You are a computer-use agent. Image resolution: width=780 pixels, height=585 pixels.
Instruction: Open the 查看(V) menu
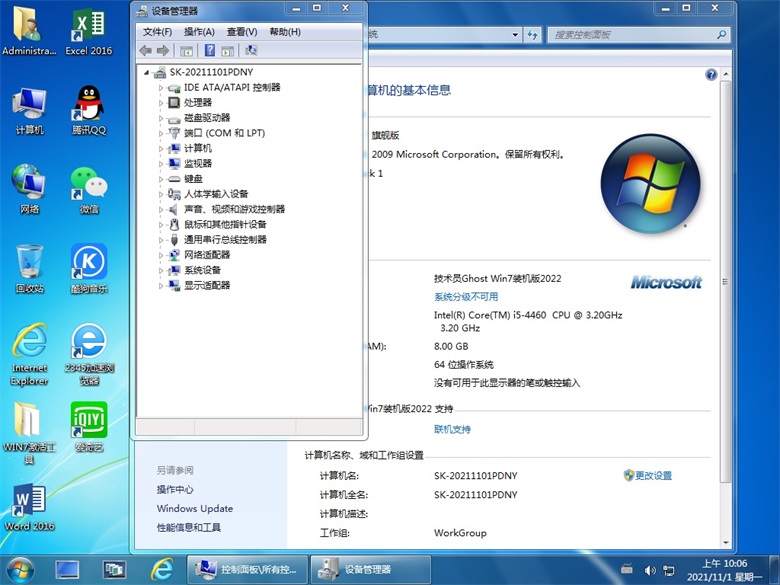click(x=241, y=32)
